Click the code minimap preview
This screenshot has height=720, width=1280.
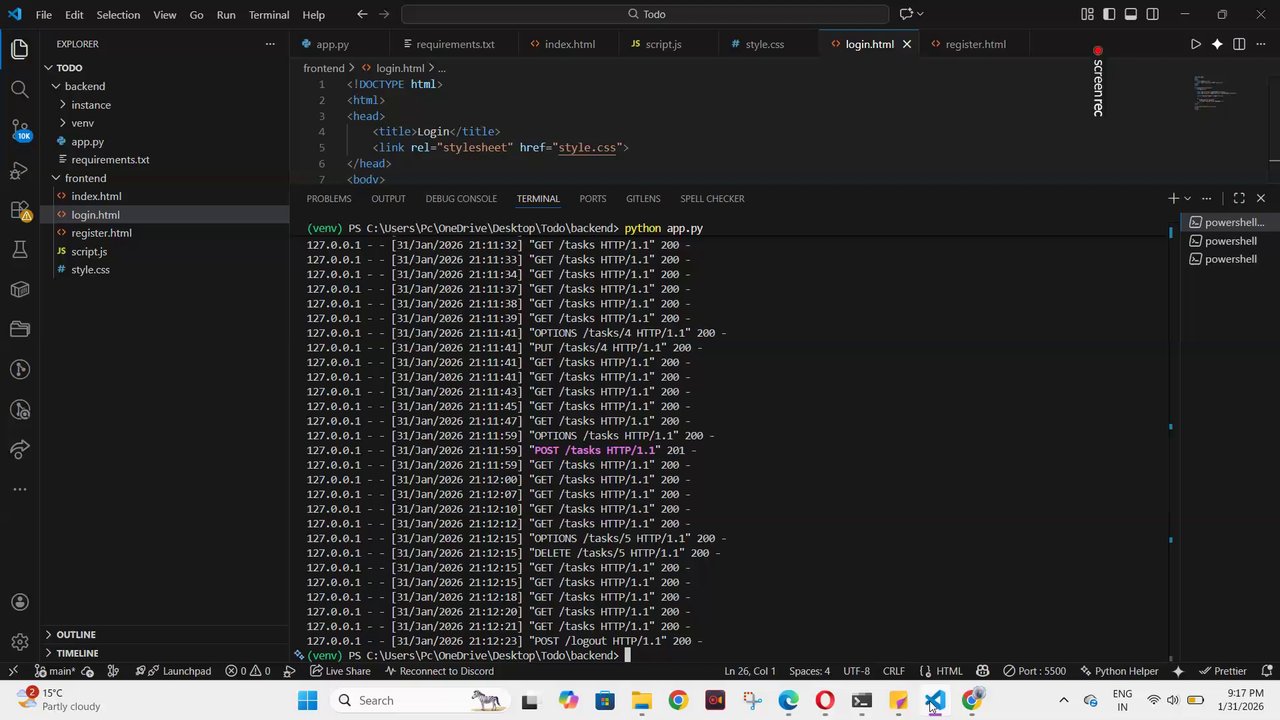(x=1217, y=92)
